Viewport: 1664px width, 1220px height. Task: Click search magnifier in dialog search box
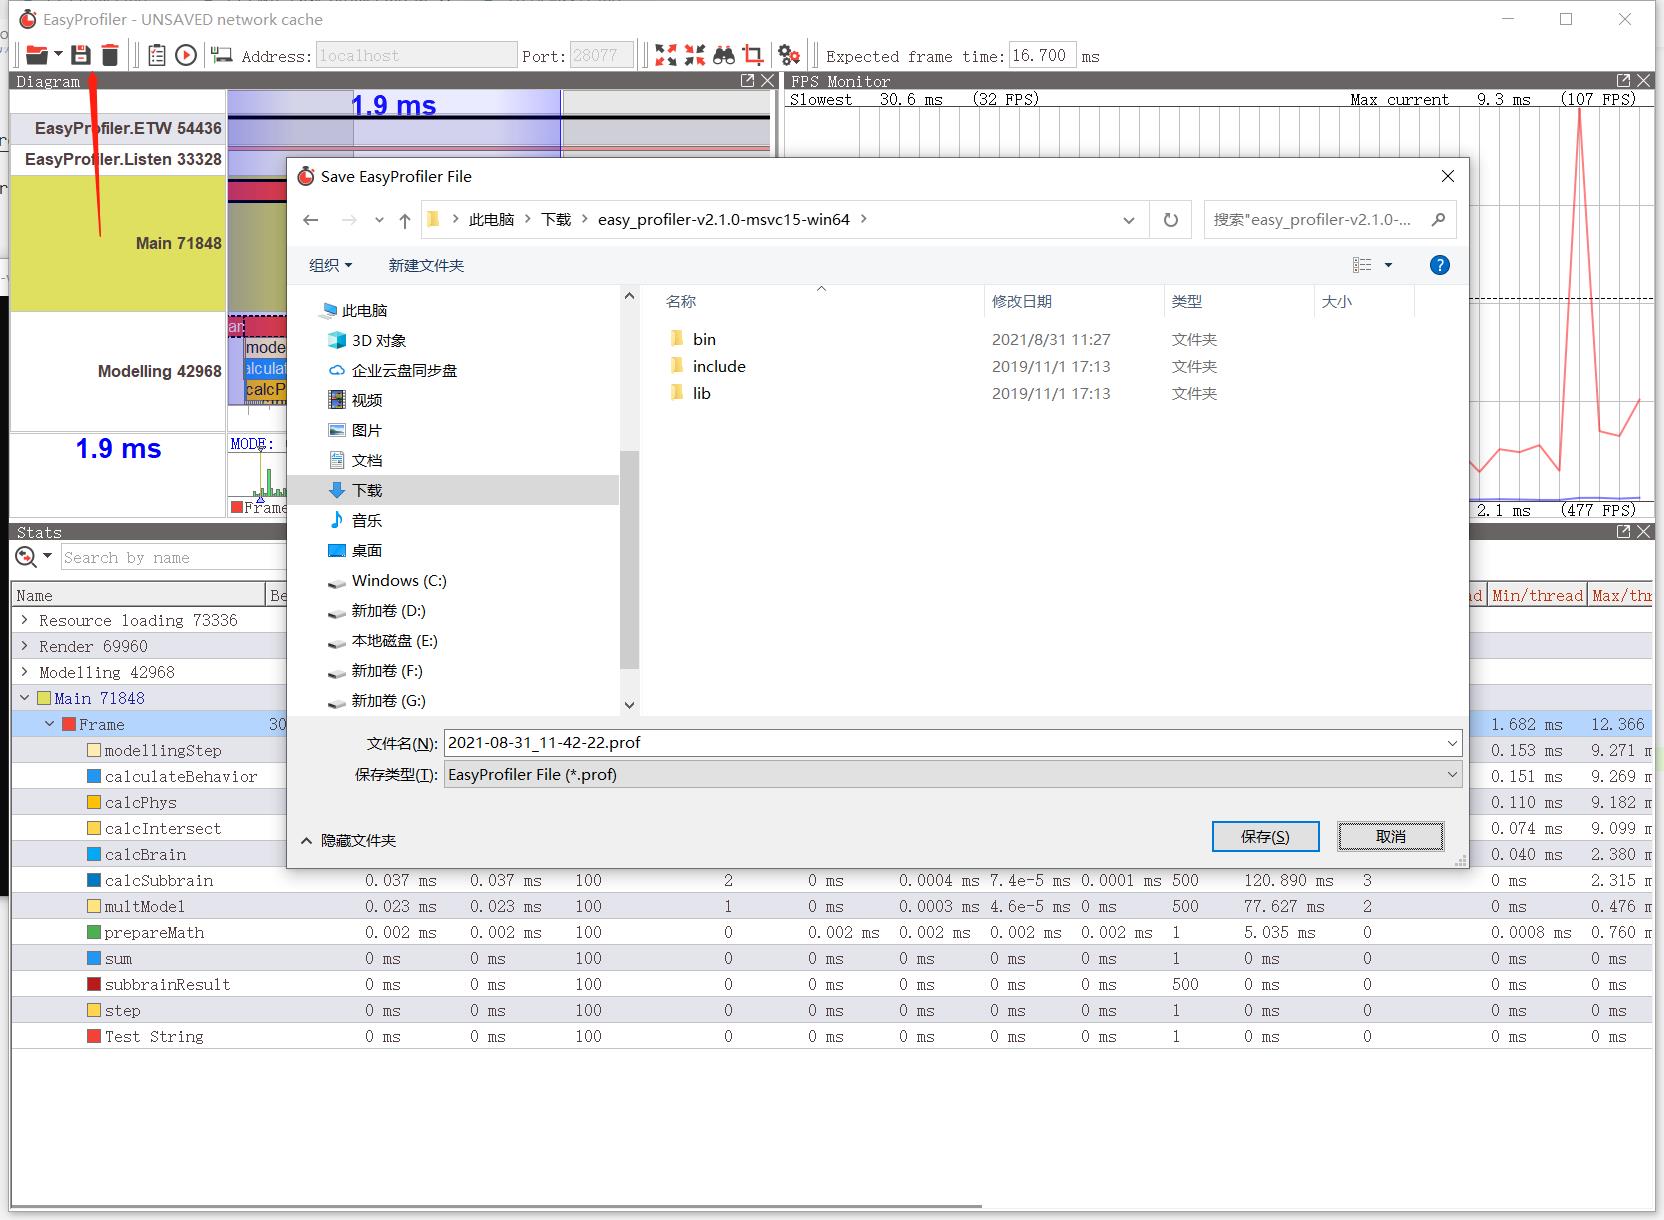click(x=1438, y=220)
